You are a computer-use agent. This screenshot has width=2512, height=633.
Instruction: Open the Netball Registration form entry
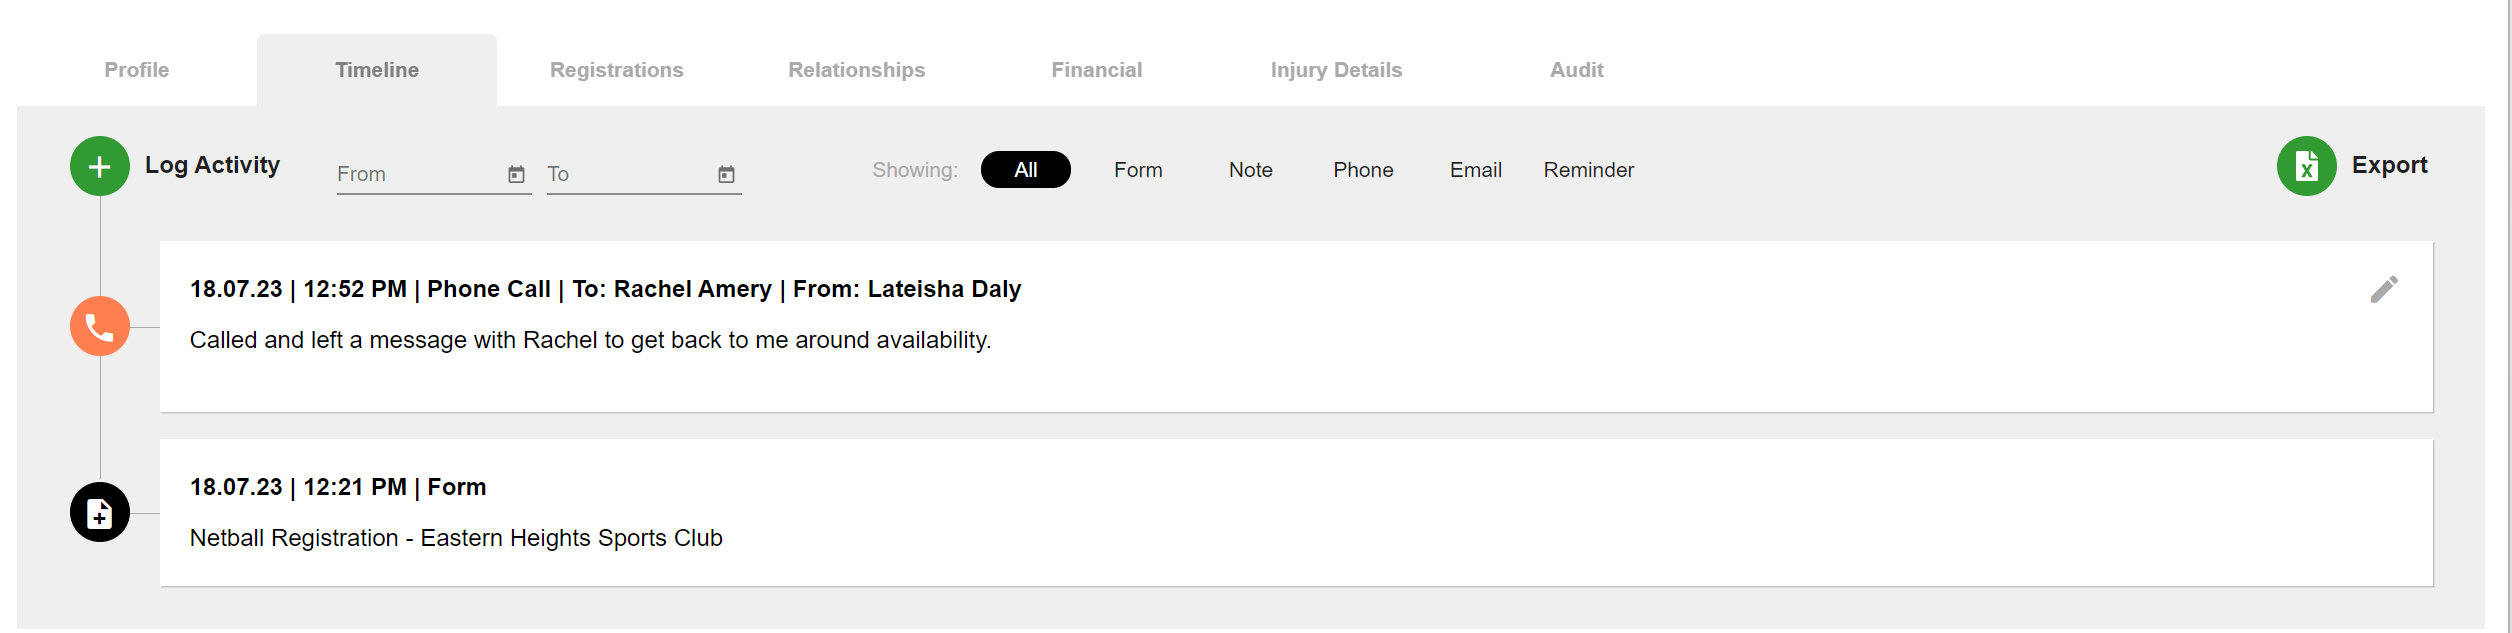[1296, 512]
